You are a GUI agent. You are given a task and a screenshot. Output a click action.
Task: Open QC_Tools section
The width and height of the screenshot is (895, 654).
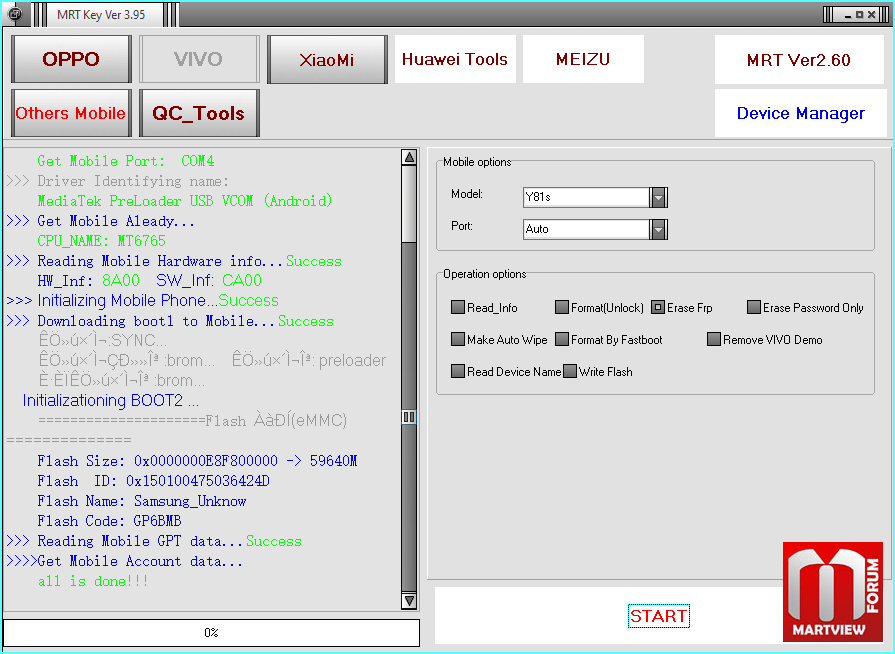pos(199,113)
